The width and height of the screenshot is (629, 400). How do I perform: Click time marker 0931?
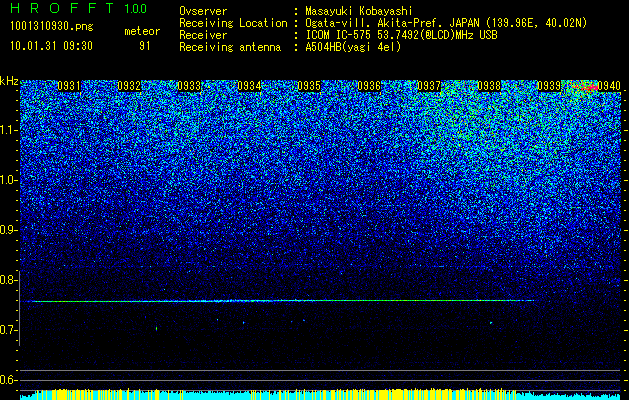pos(69,86)
